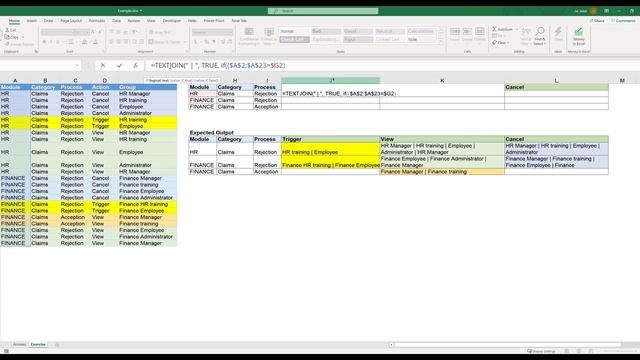
Task: Click the Conditional Formatting button
Action: click(249, 37)
